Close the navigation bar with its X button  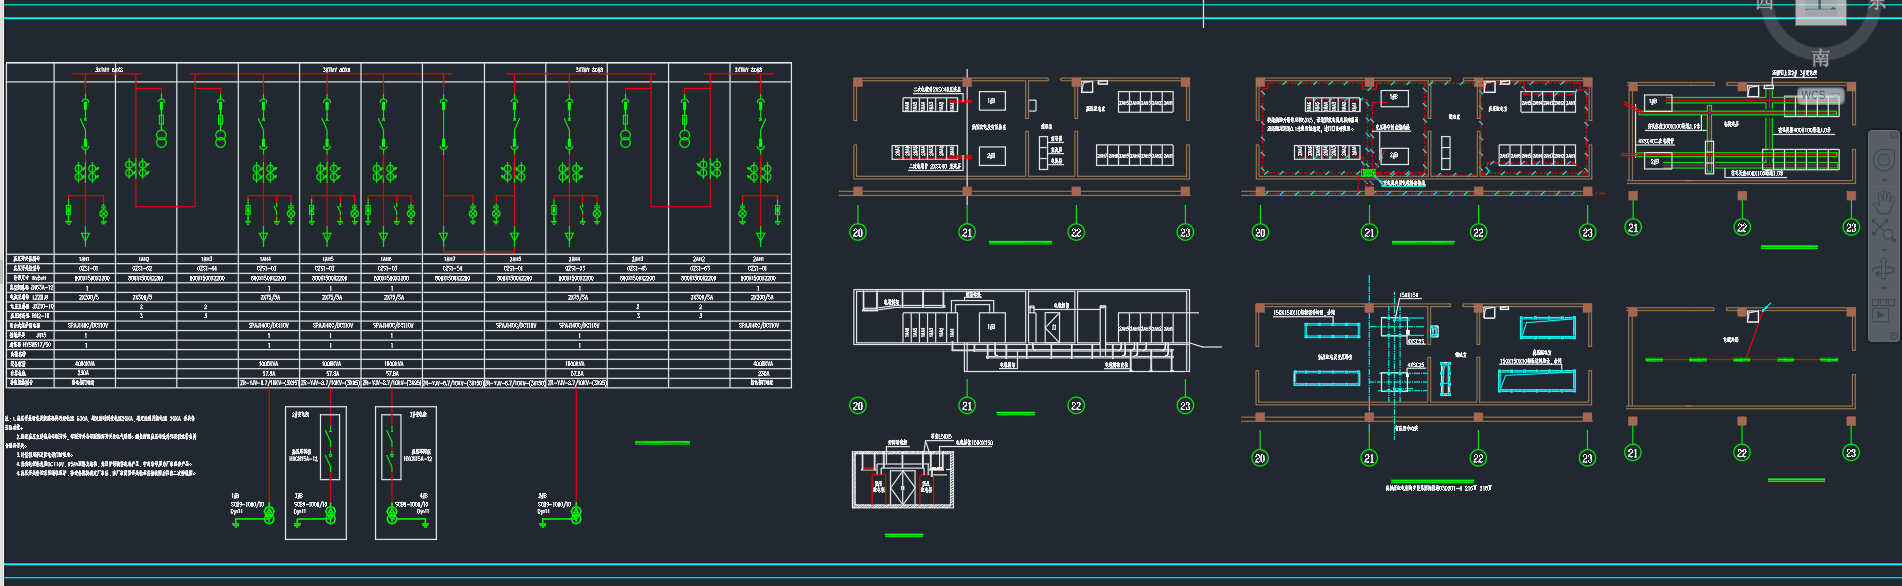tap(1891, 136)
